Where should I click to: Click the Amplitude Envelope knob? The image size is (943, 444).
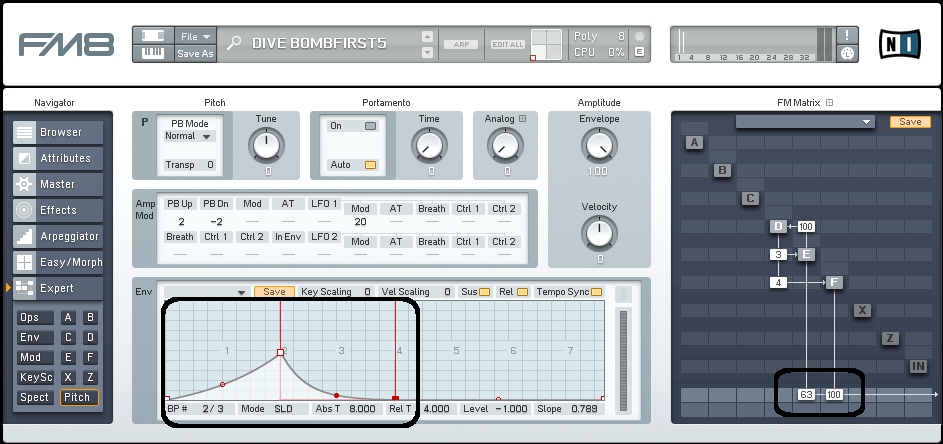[599, 148]
